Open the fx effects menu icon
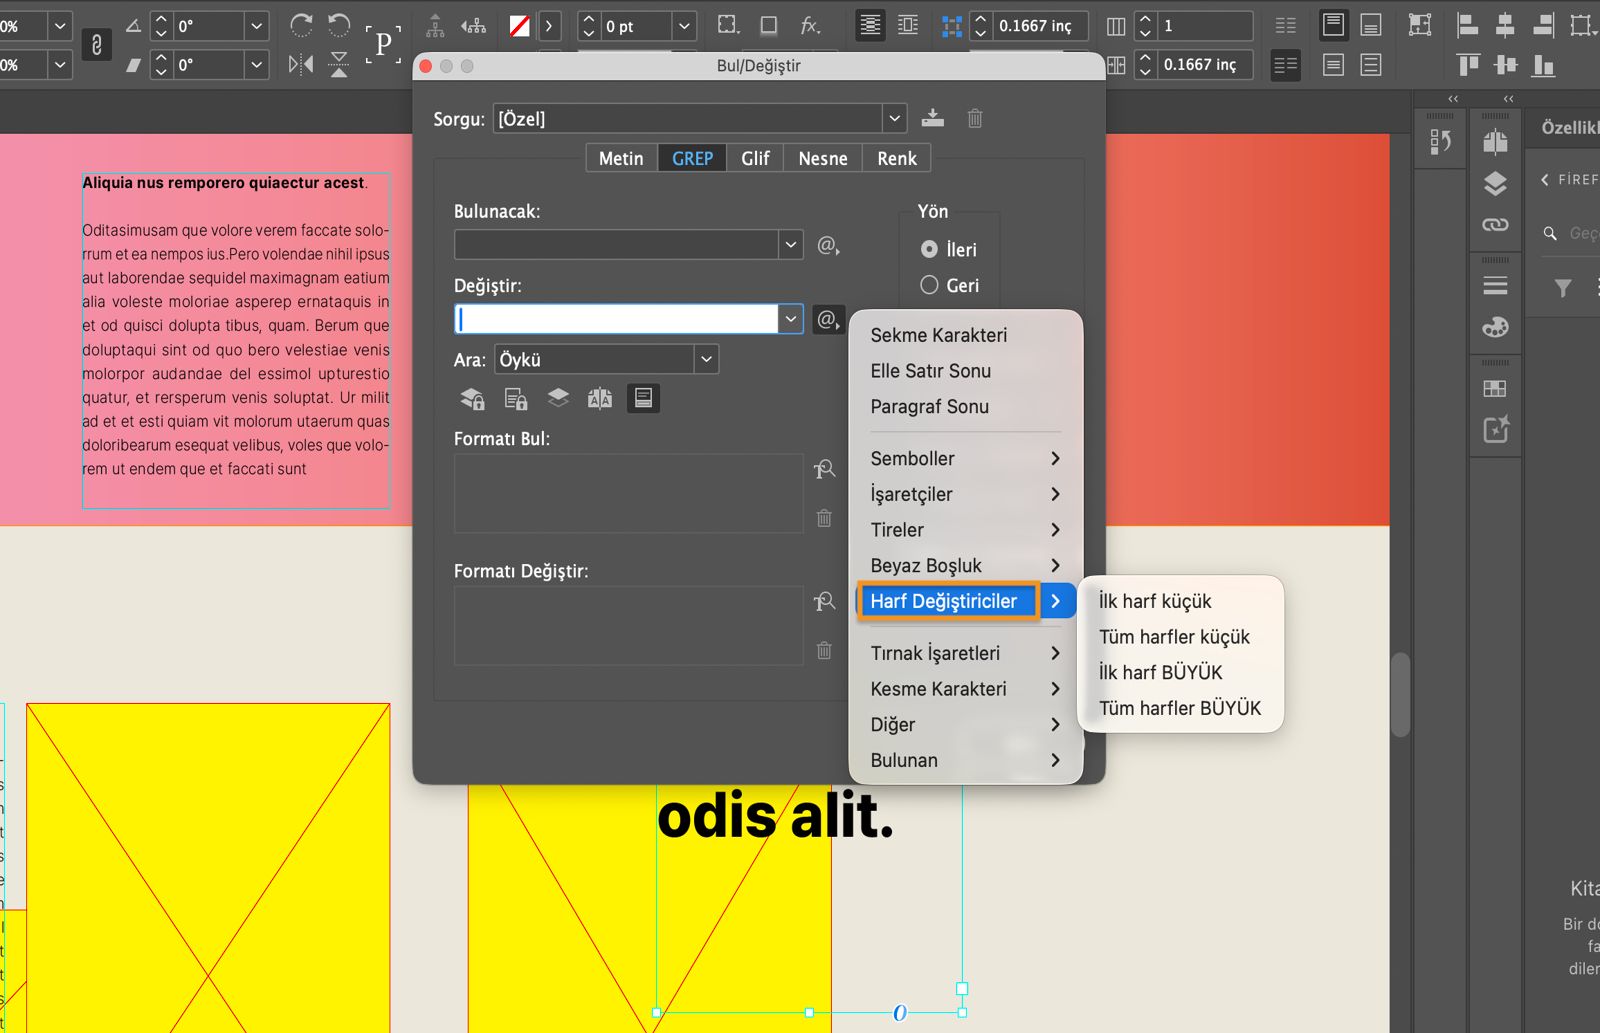Image resolution: width=1600 pixels, height=1033 pixels. (x=811, y=26)
